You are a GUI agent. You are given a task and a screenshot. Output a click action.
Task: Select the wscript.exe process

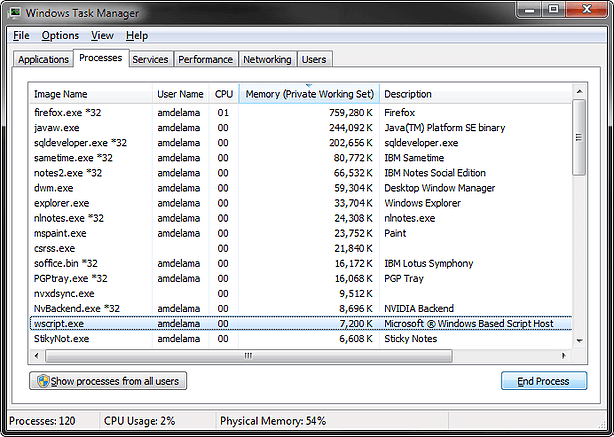(x=301, y=324)
